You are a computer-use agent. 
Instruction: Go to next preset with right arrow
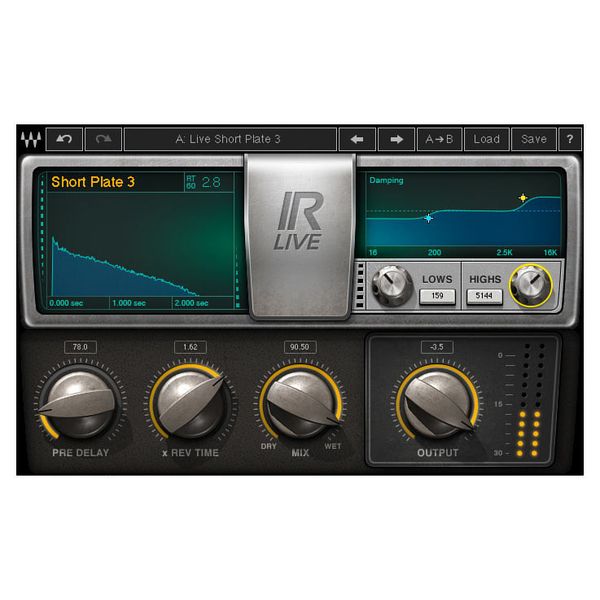[396, 139]
